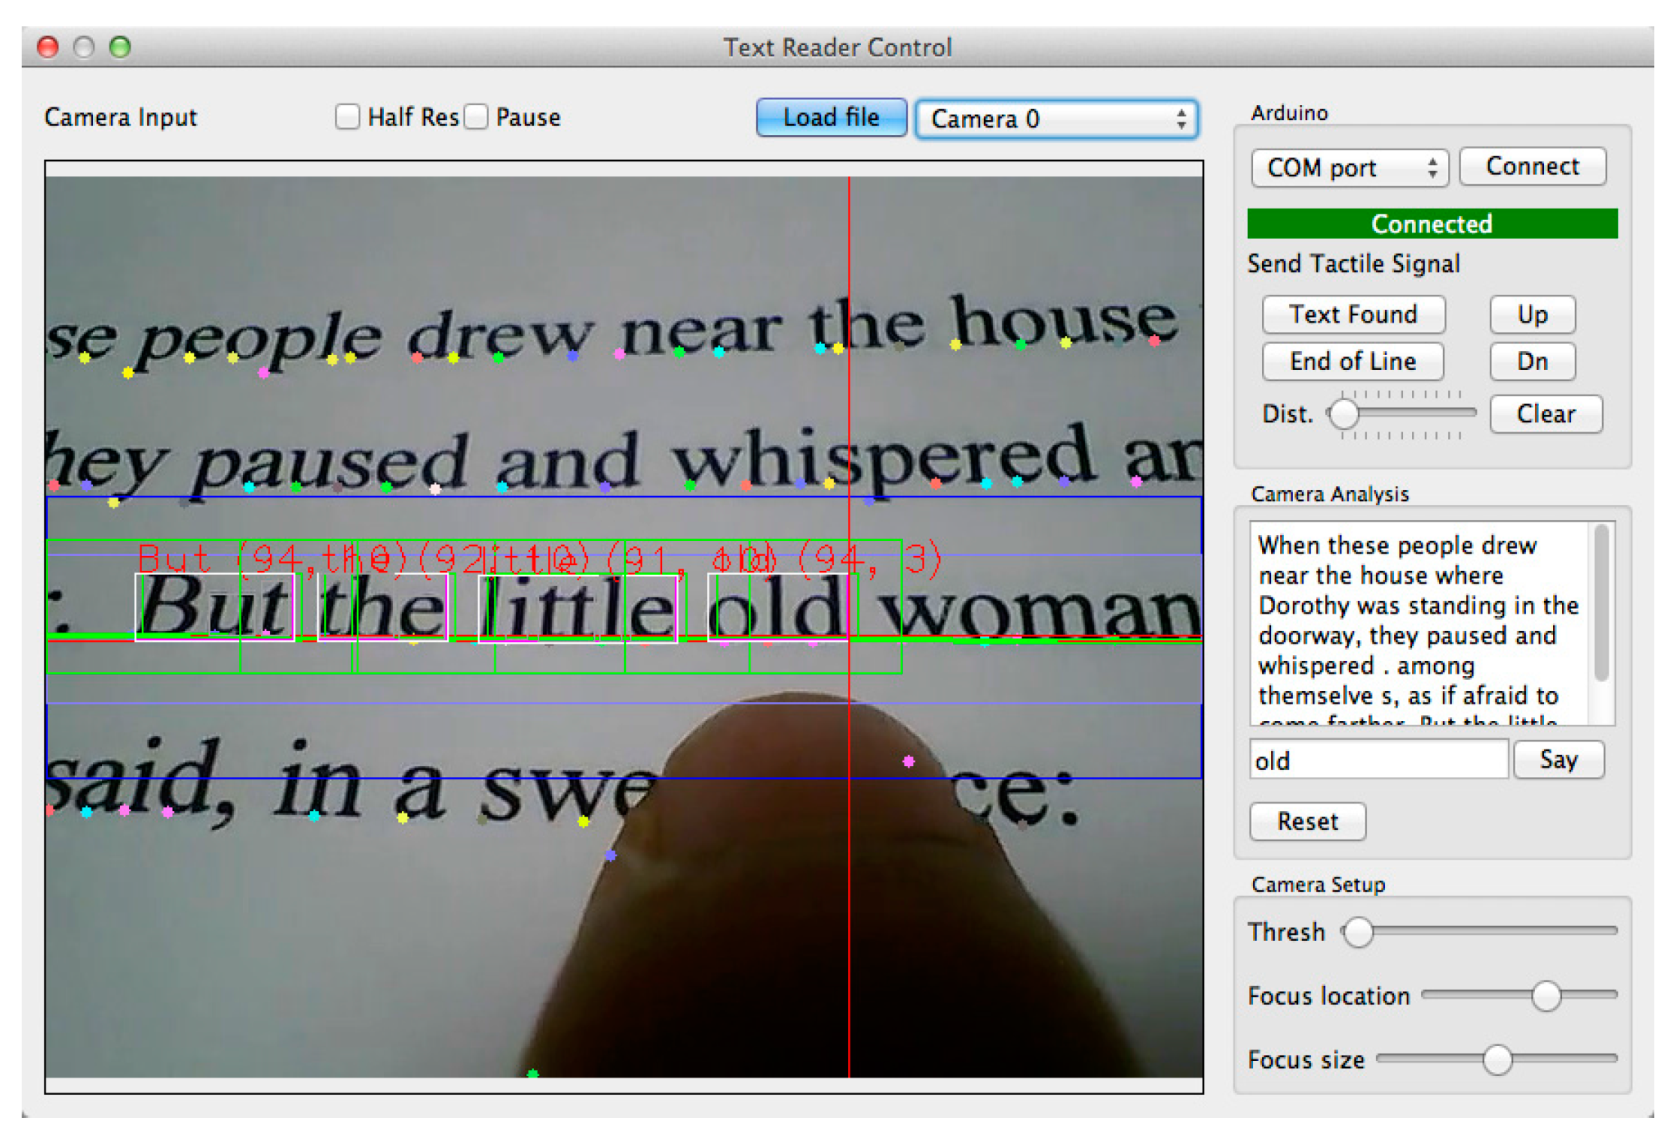Image resolution: width=1676 pixels, height=1142 pixels.
Task: Click the Dist. slider handle
Action: click(1343, 413)
